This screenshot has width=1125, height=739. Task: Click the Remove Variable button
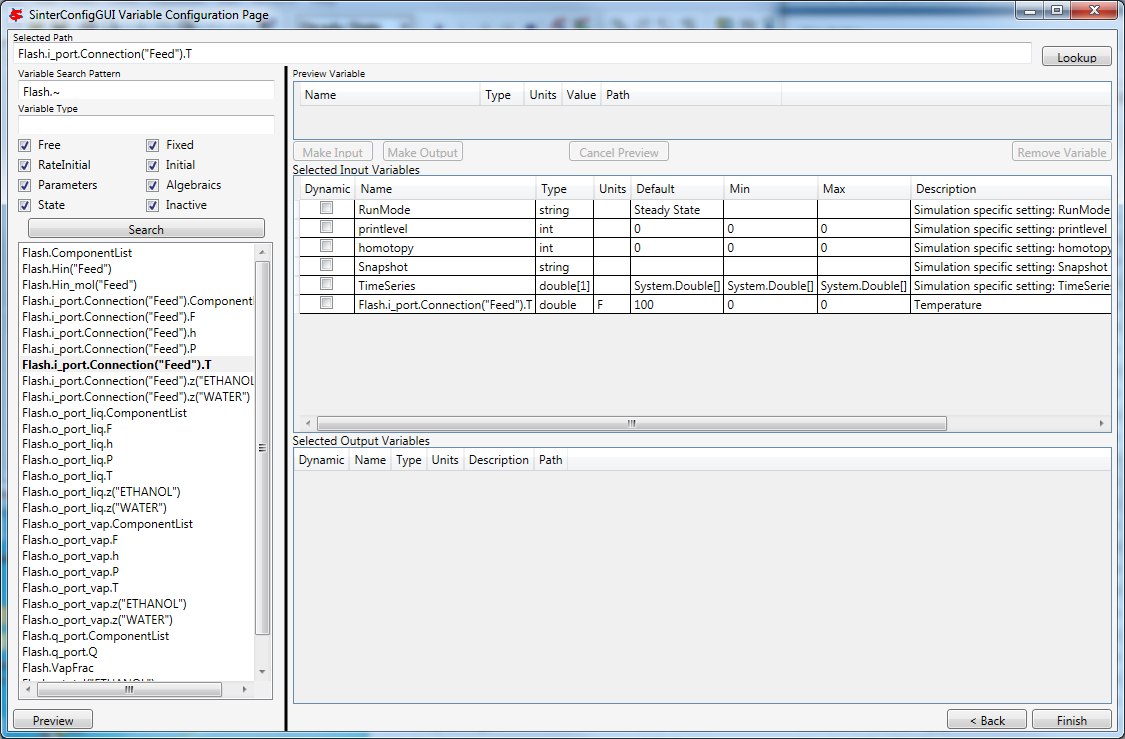coord(1062,152)
